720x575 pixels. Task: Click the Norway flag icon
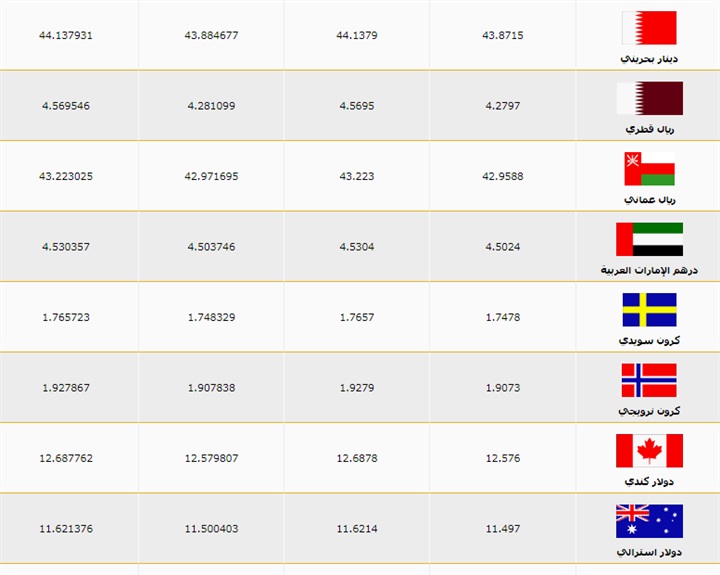(649, 380)
